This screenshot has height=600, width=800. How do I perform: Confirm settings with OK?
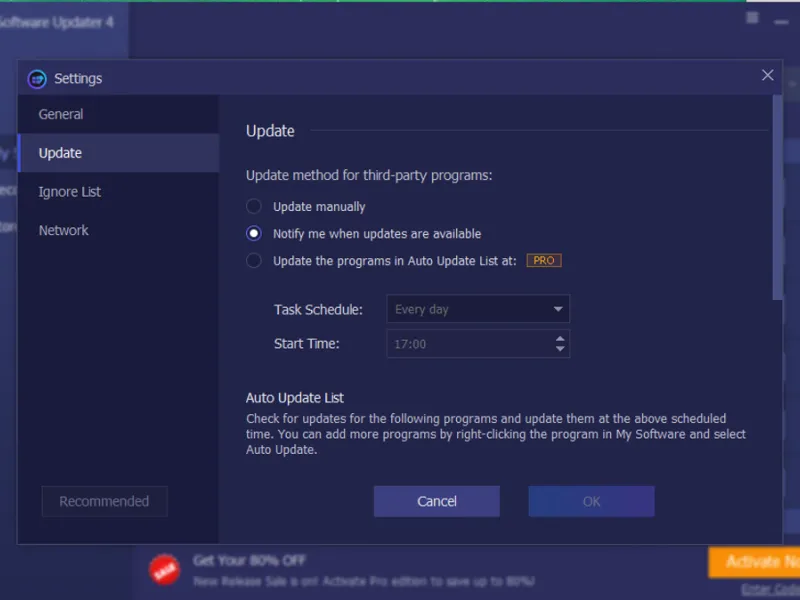point(591,502)
